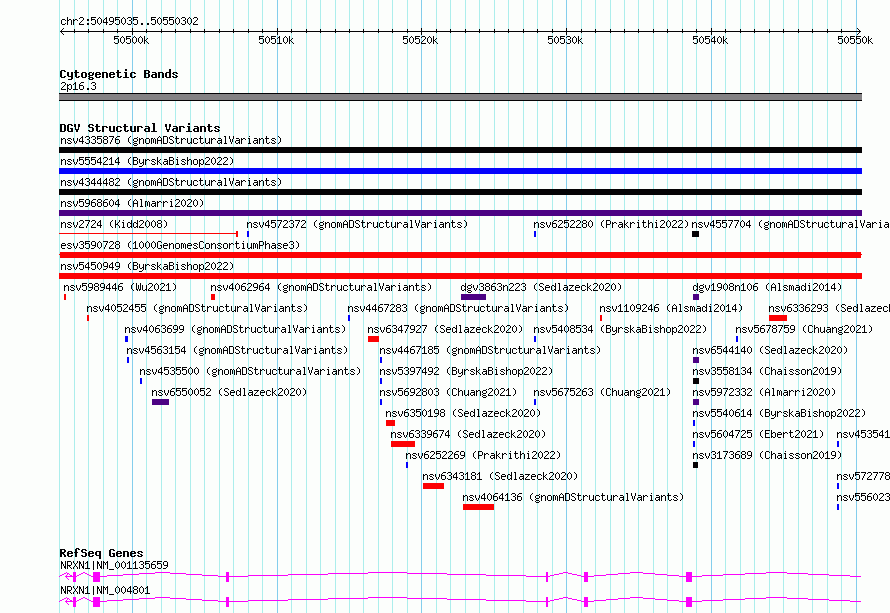The image size is (890, 613).
Task: Click the Cytogenetic Bands track title
Action: [x=119, y=74]
